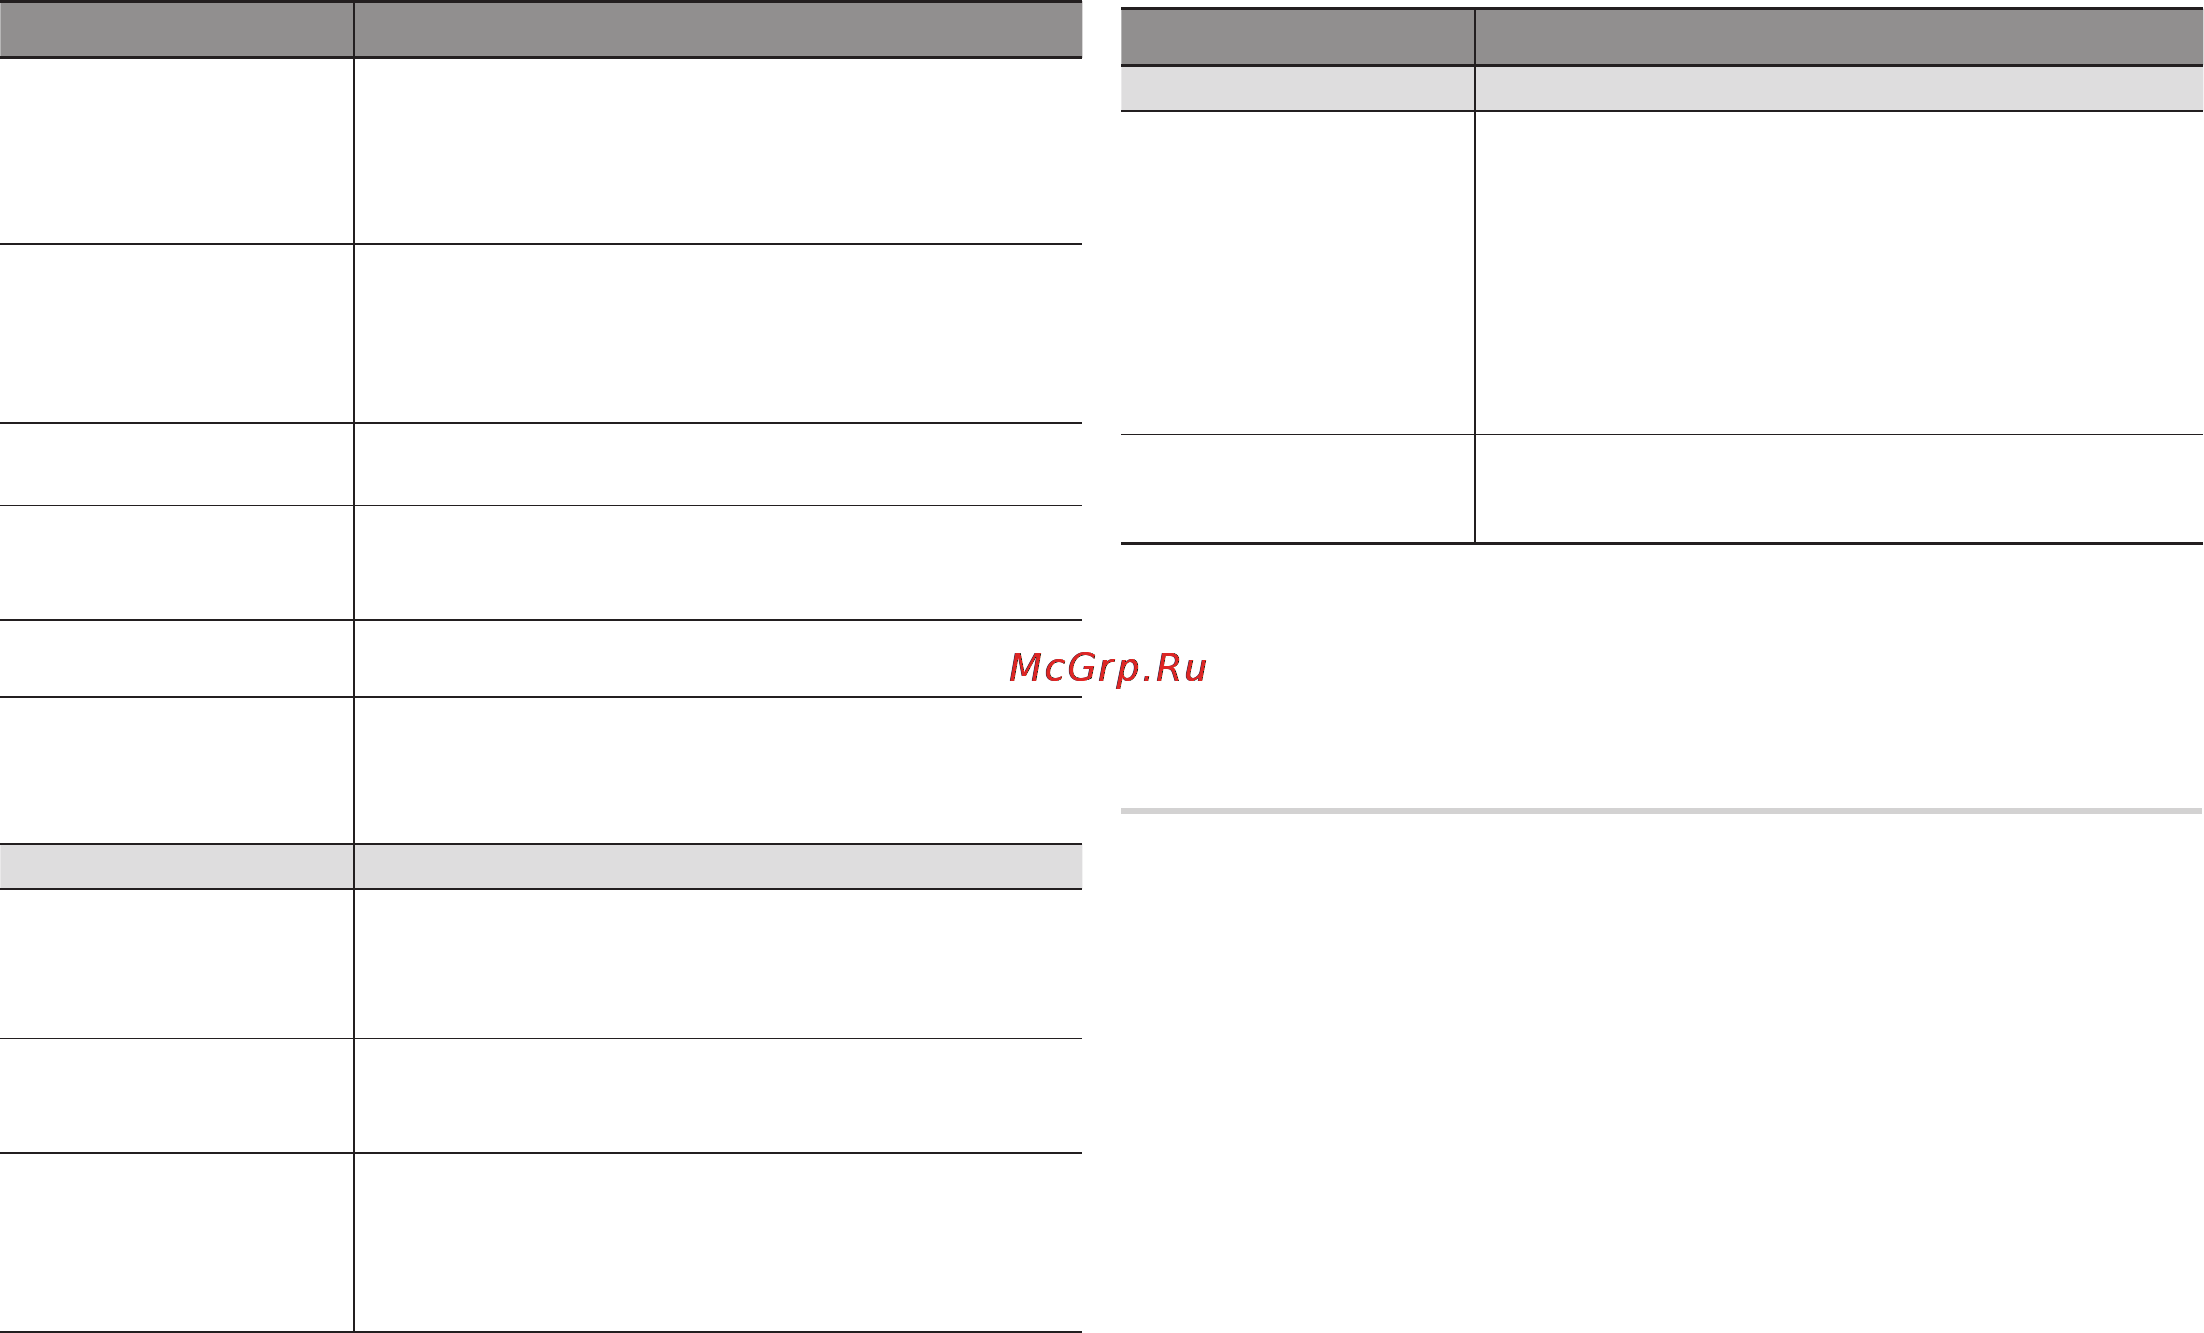Click the dark gray narrow header cell of right table

click(x=1297, y=38)
